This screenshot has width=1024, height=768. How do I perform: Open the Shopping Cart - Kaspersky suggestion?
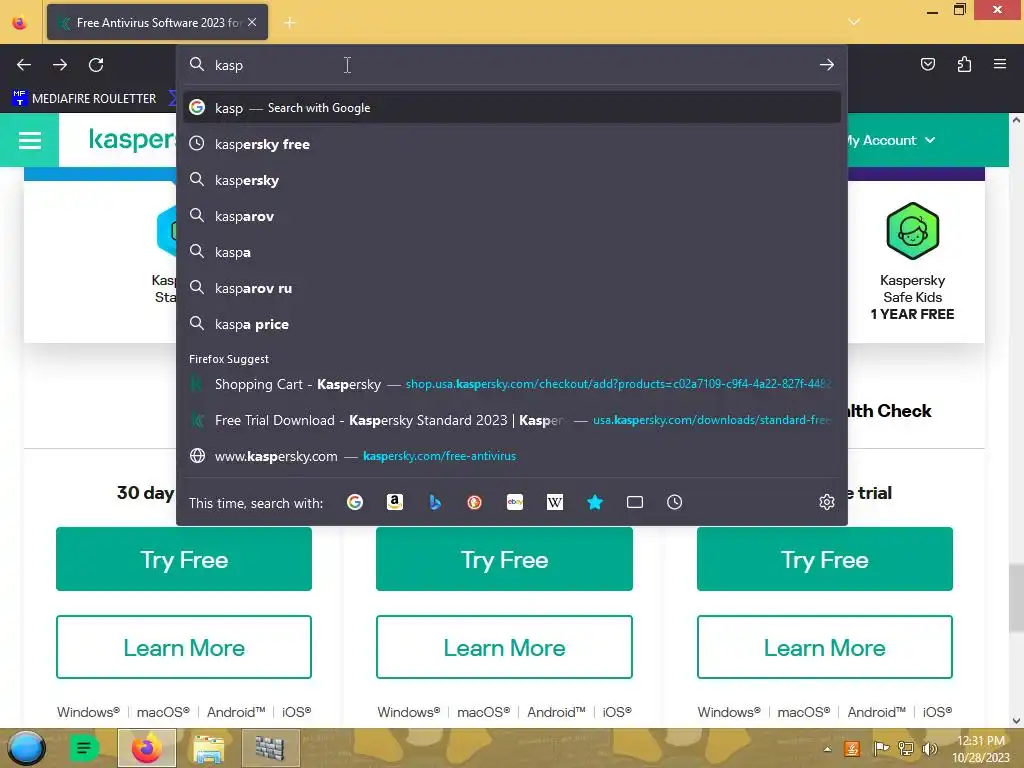click(x=512, y=384)
